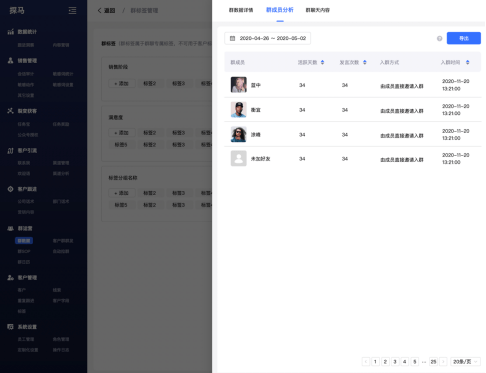
Task: Click the 探马 logo in the sidebar
Action: point(17,11)
